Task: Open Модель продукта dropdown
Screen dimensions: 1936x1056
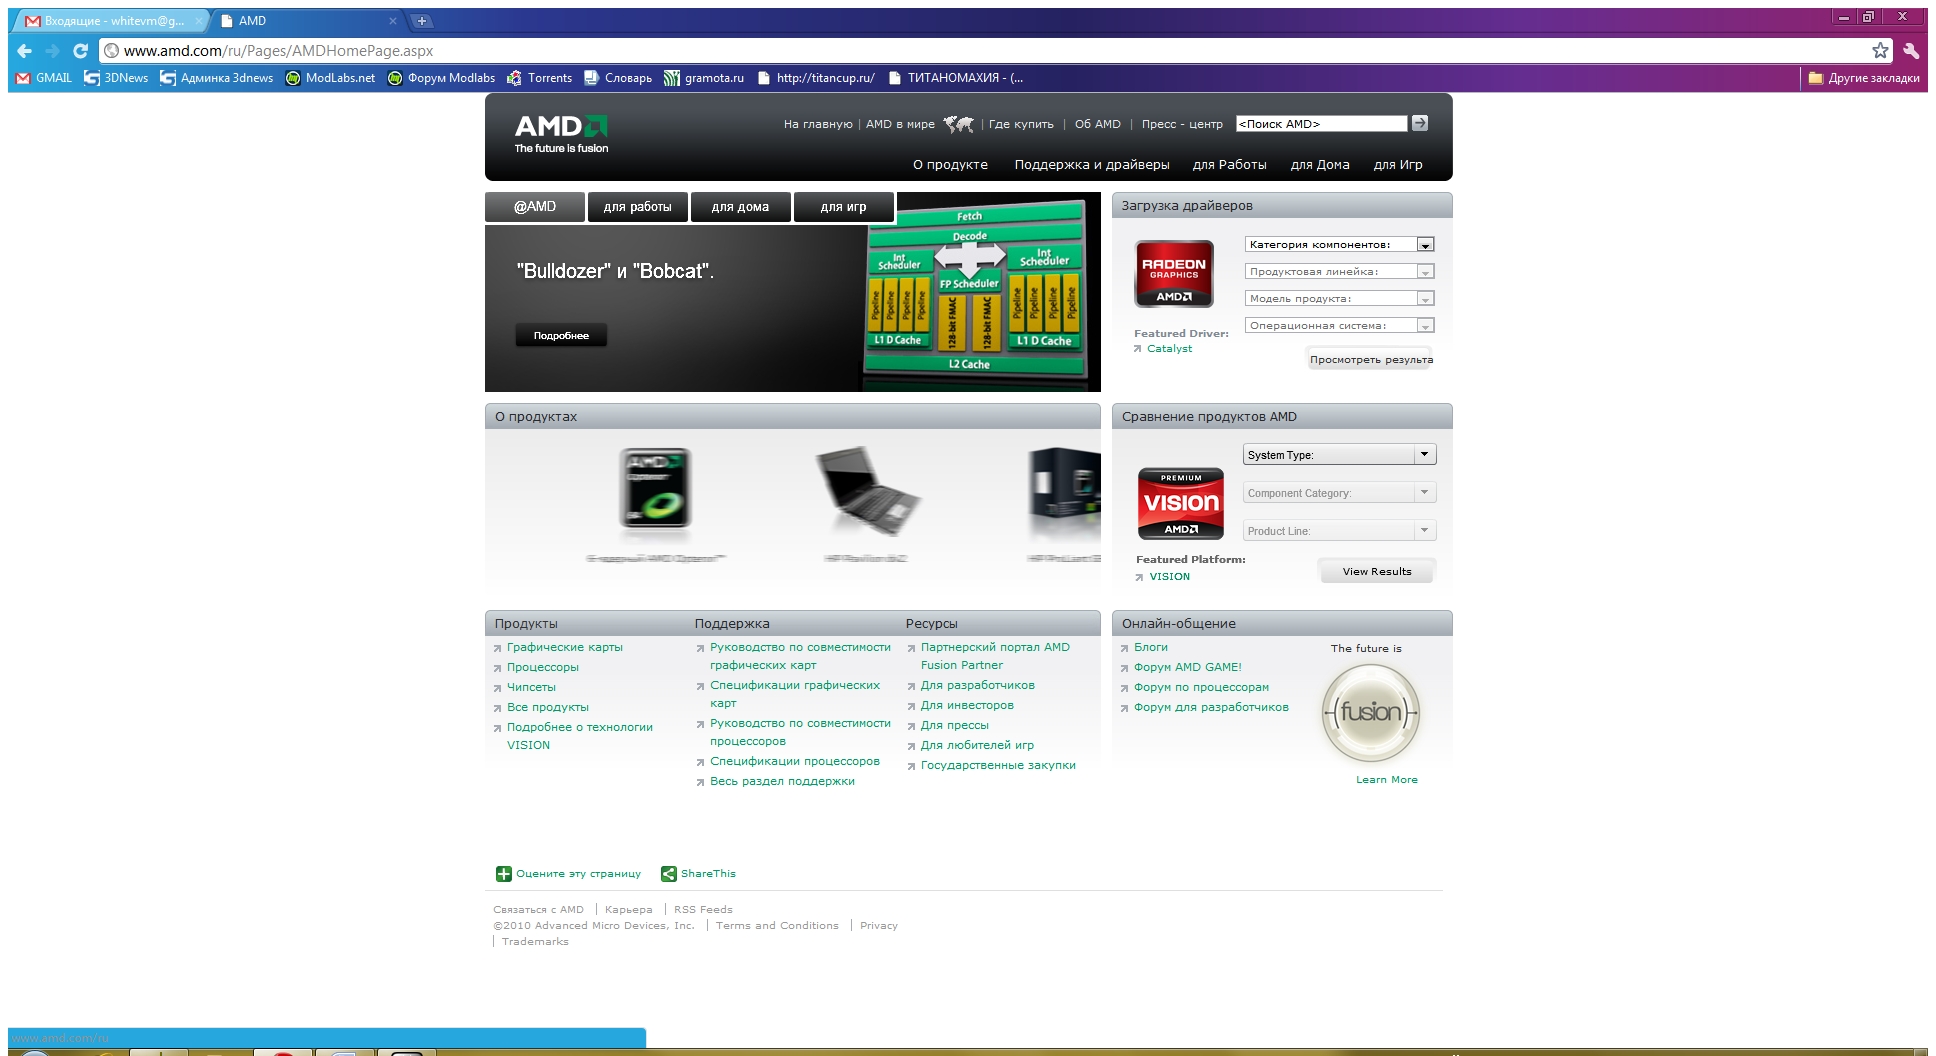Action: click(1340, 298)
